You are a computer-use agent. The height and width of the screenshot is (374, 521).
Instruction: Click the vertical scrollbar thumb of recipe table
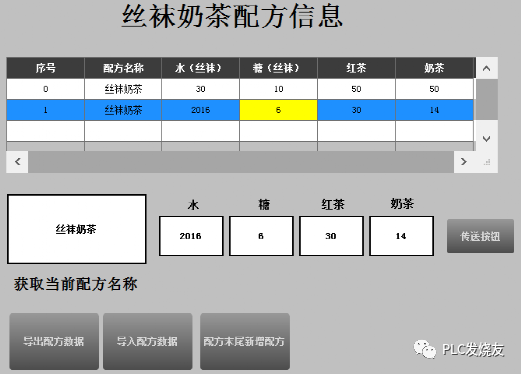487,99
